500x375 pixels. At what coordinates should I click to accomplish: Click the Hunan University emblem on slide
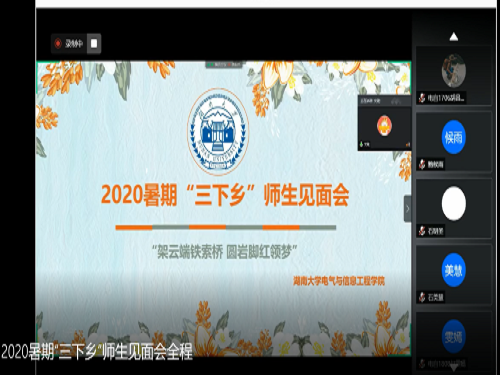[218, 132]
